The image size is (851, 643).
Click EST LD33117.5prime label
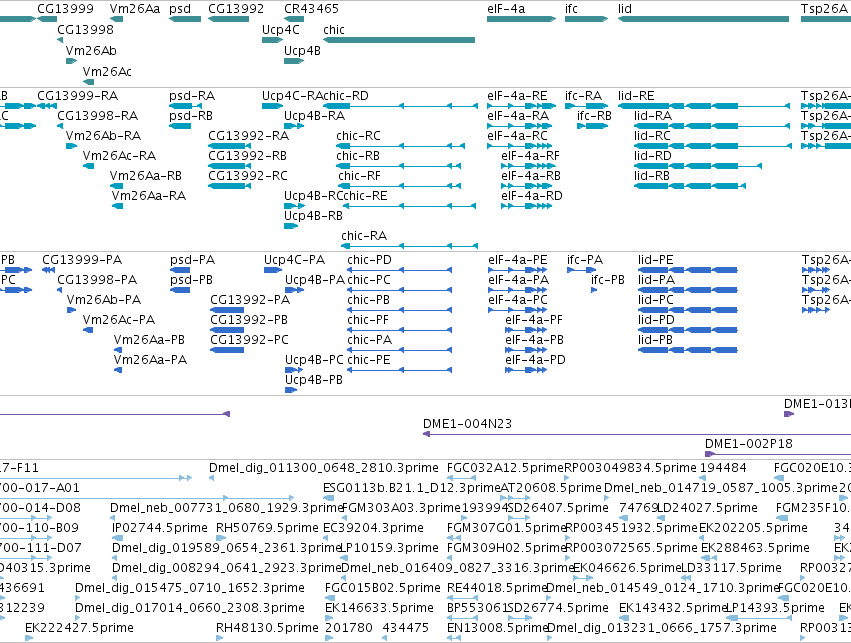(732, 568)
